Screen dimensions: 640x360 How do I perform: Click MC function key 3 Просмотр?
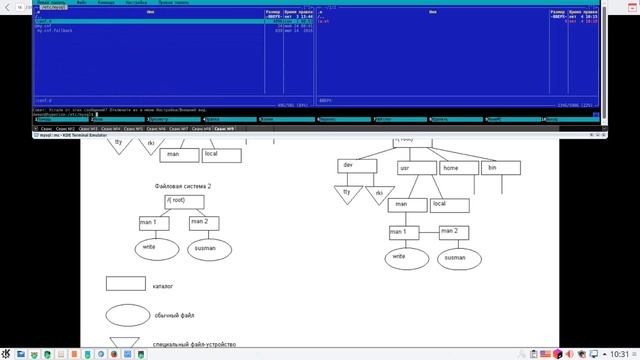tap(175, 120)
